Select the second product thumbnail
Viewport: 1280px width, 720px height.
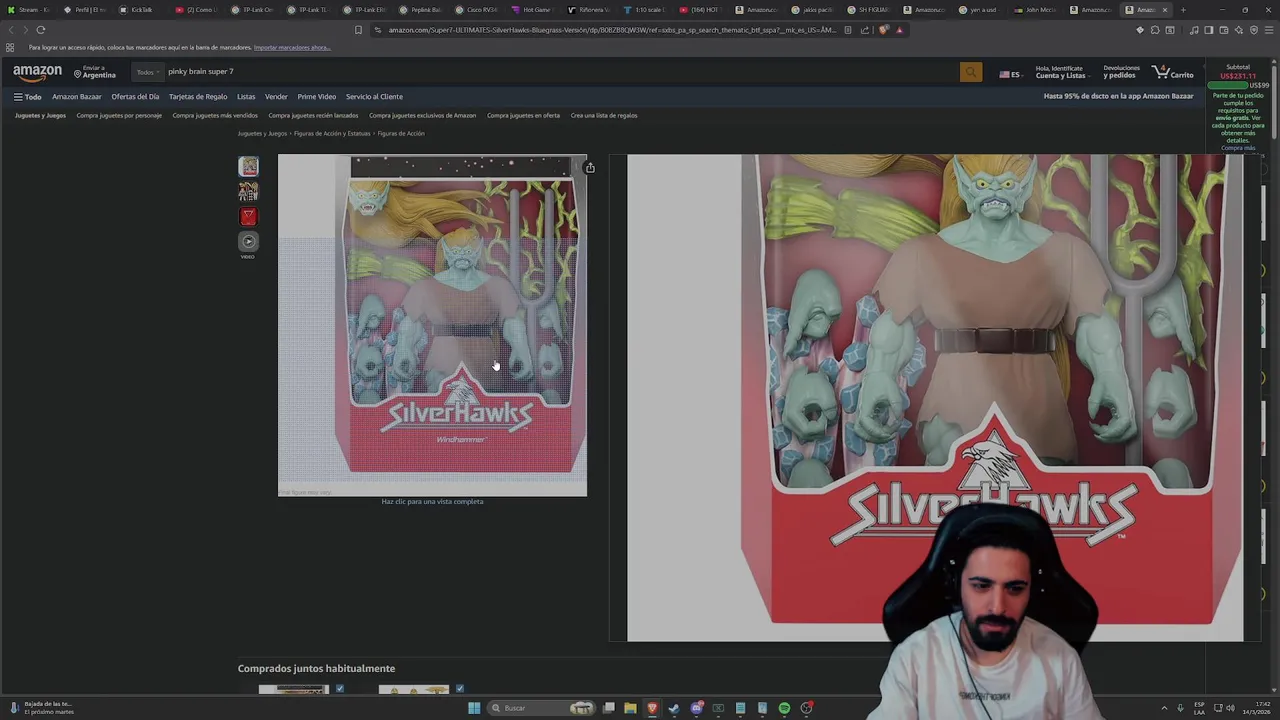(x=248, y=191)
